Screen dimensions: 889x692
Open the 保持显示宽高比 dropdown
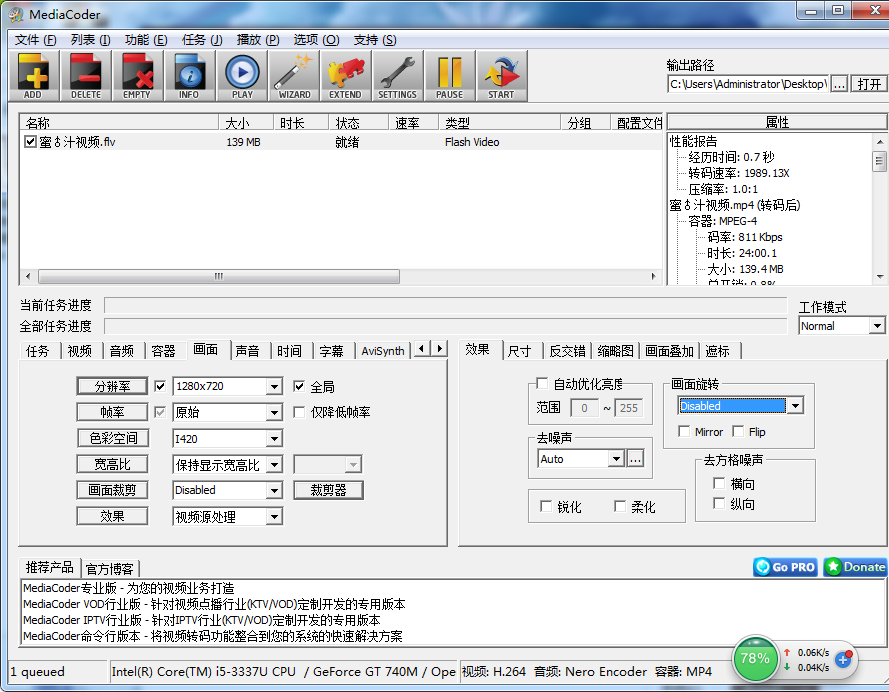274,465
